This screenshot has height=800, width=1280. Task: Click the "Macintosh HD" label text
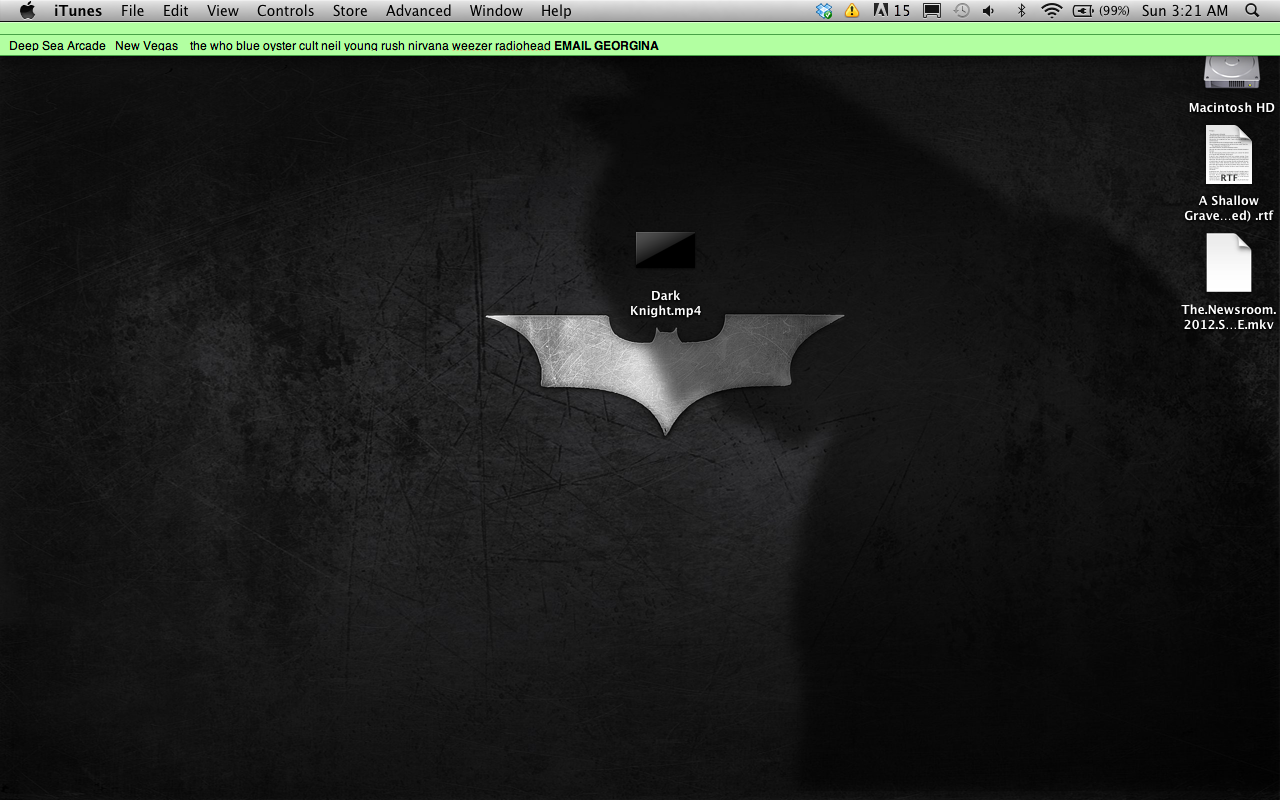[1231, 108]
